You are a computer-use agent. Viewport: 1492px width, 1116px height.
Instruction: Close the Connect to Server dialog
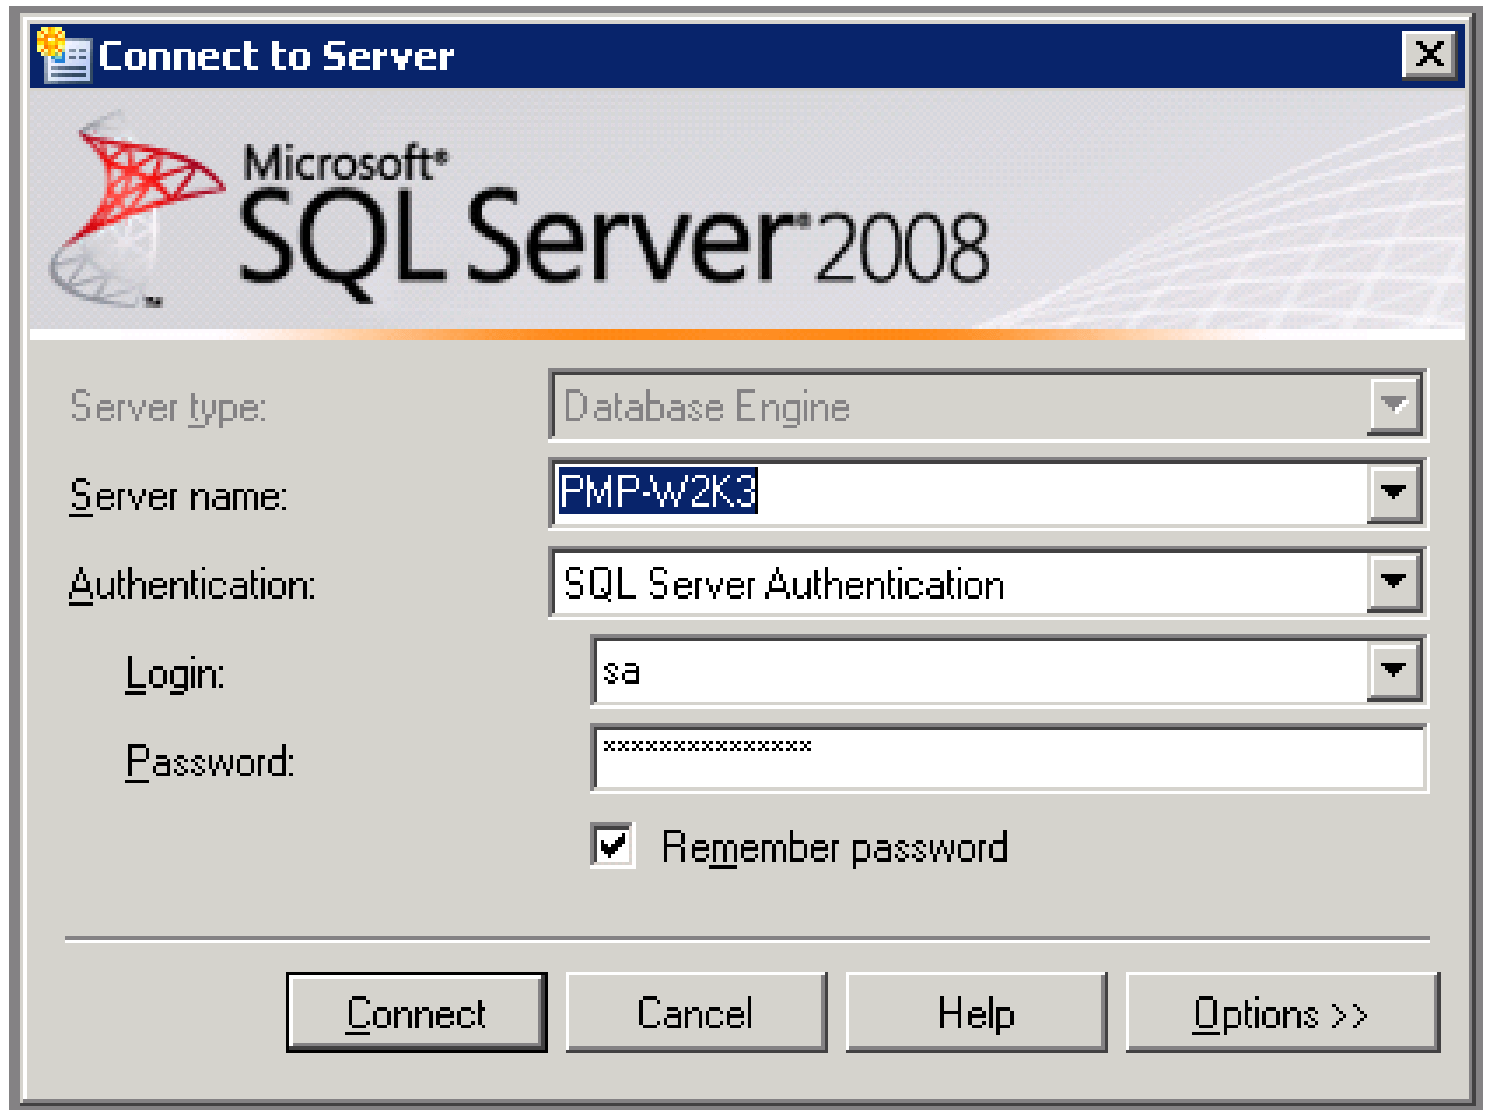pos(1429,54)
